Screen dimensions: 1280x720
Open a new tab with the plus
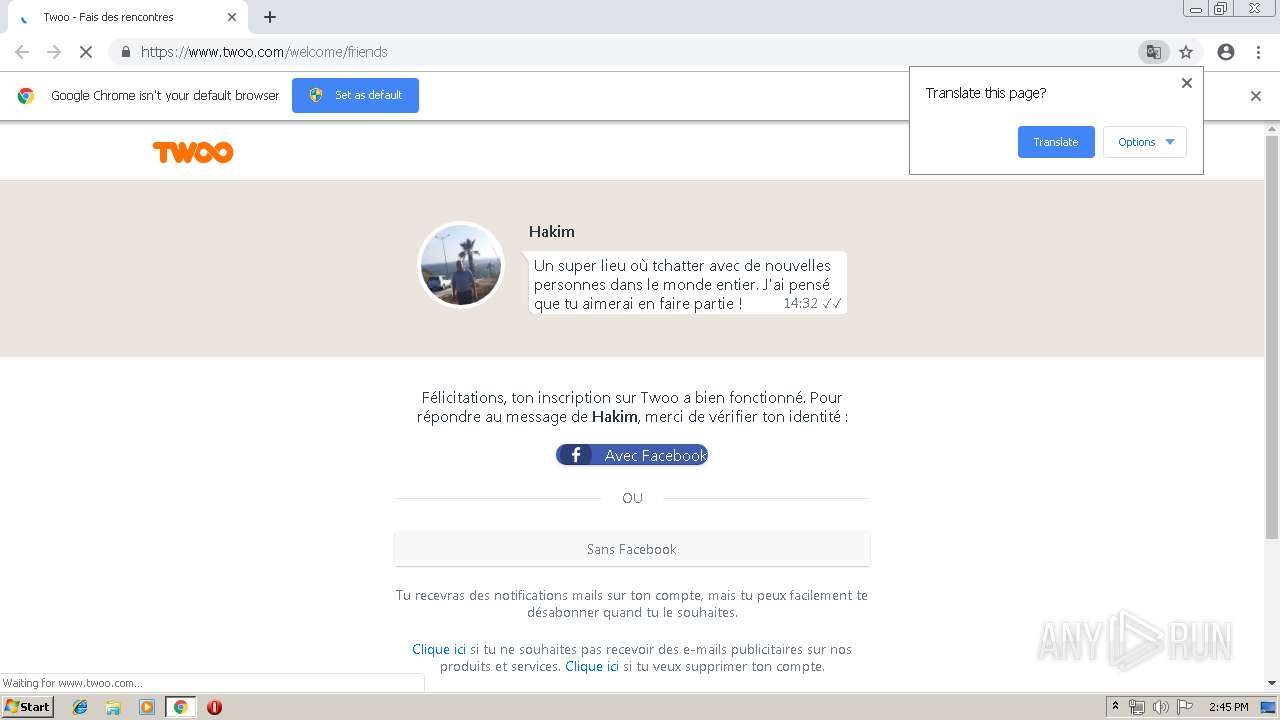(270, 17)
